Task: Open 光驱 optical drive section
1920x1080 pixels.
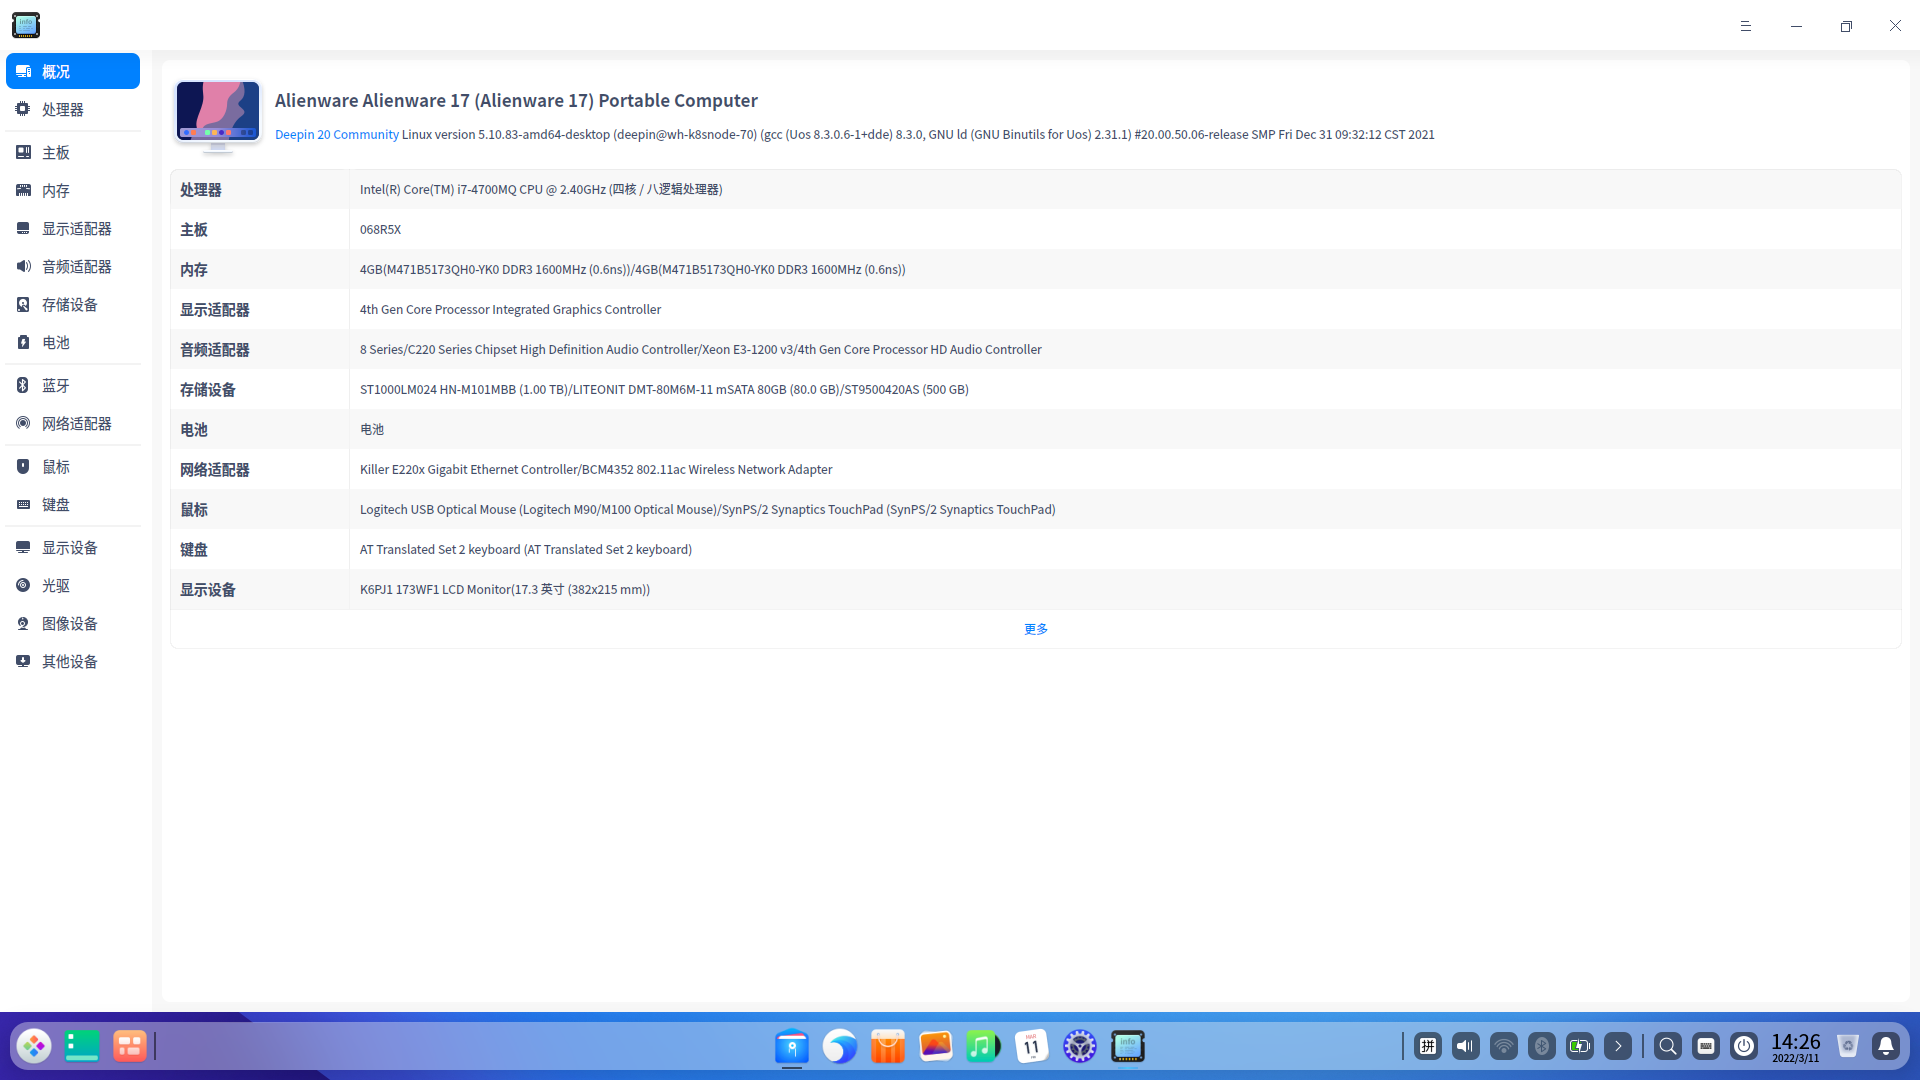Action: 56,586
